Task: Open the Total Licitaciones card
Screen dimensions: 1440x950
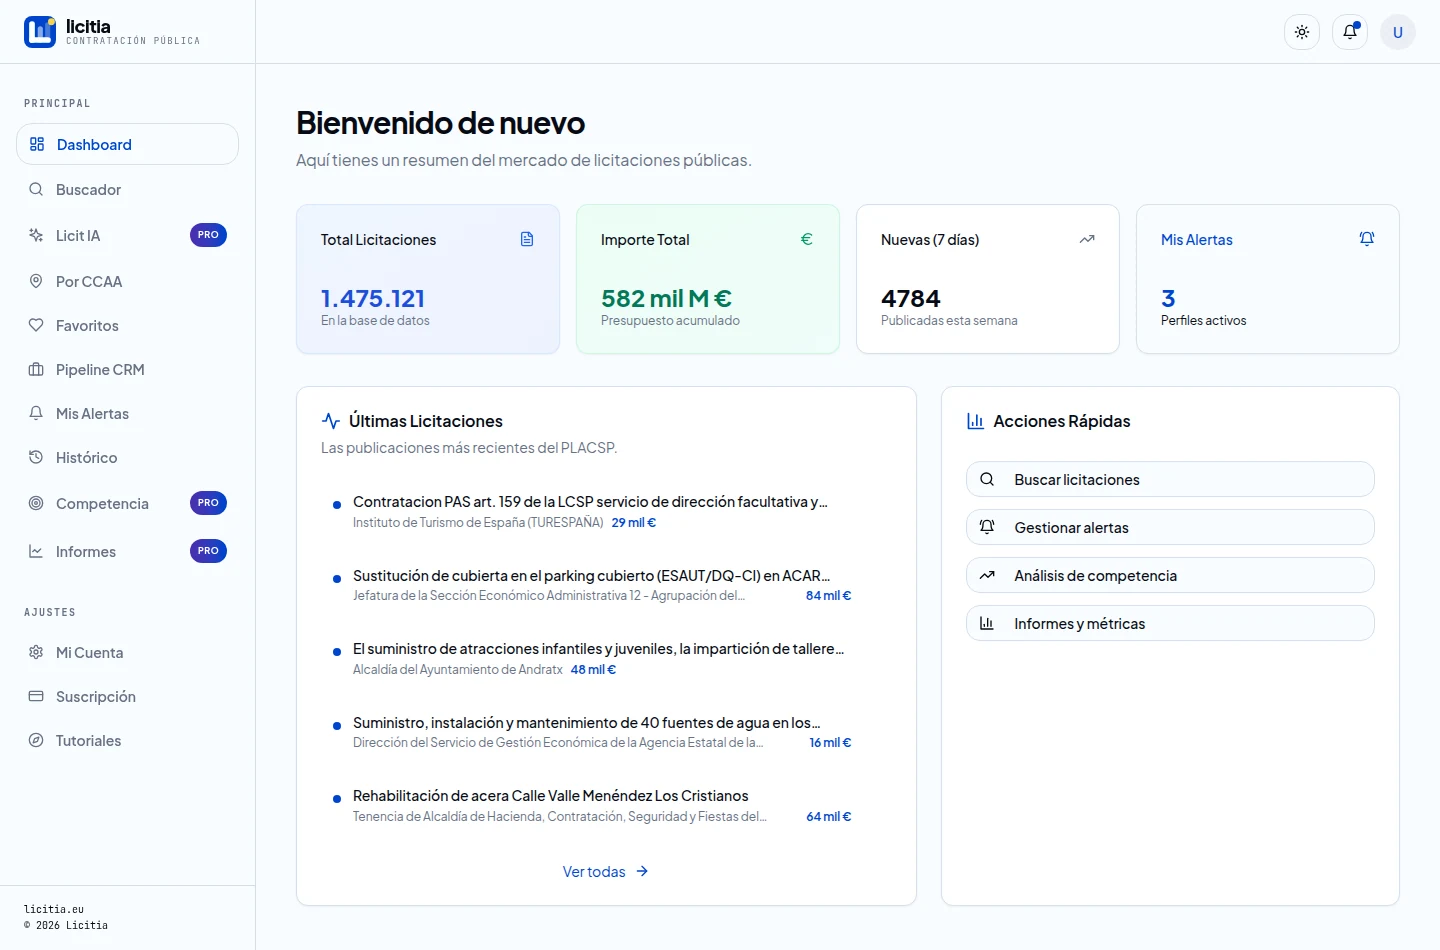Action: (x=428, y=279)
